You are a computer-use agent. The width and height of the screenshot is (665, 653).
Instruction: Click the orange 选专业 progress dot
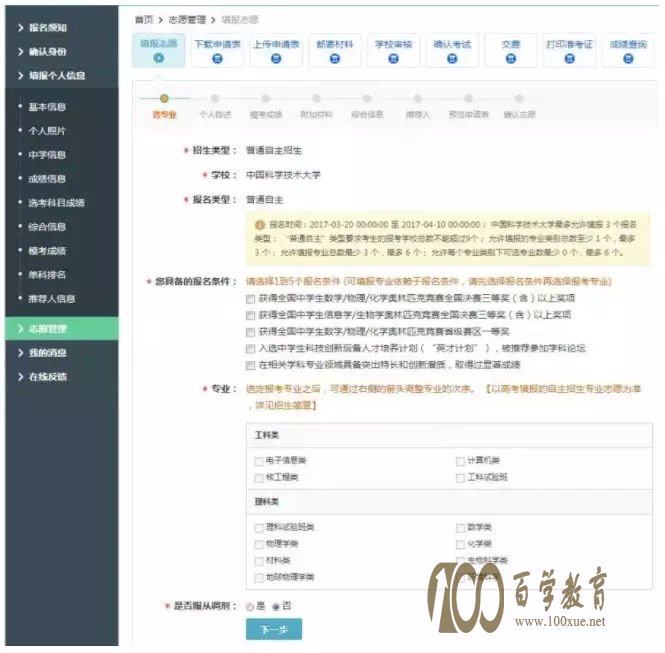pos(164,99)
